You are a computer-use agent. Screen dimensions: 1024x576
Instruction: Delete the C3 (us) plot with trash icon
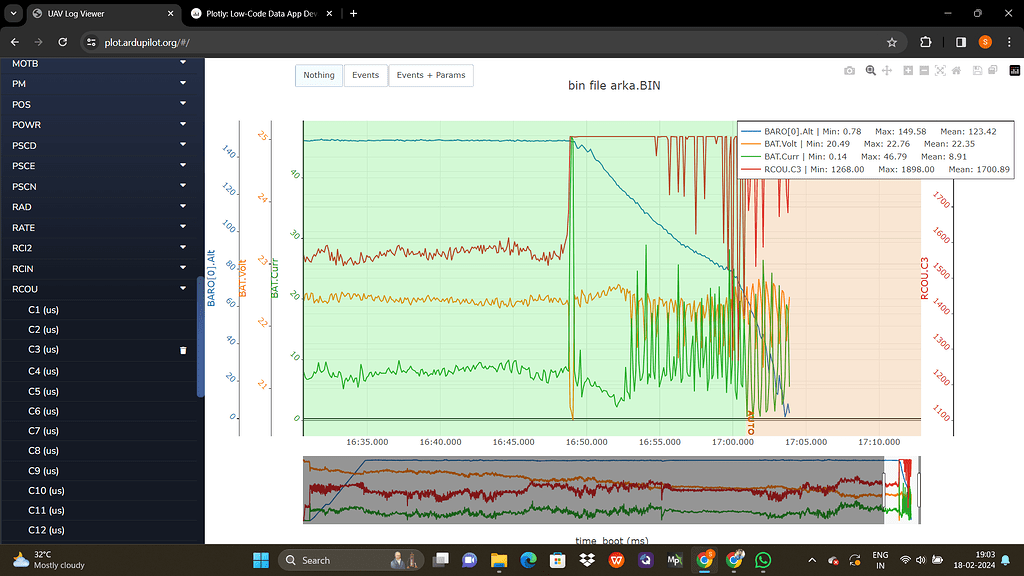(x=183, y=350)
